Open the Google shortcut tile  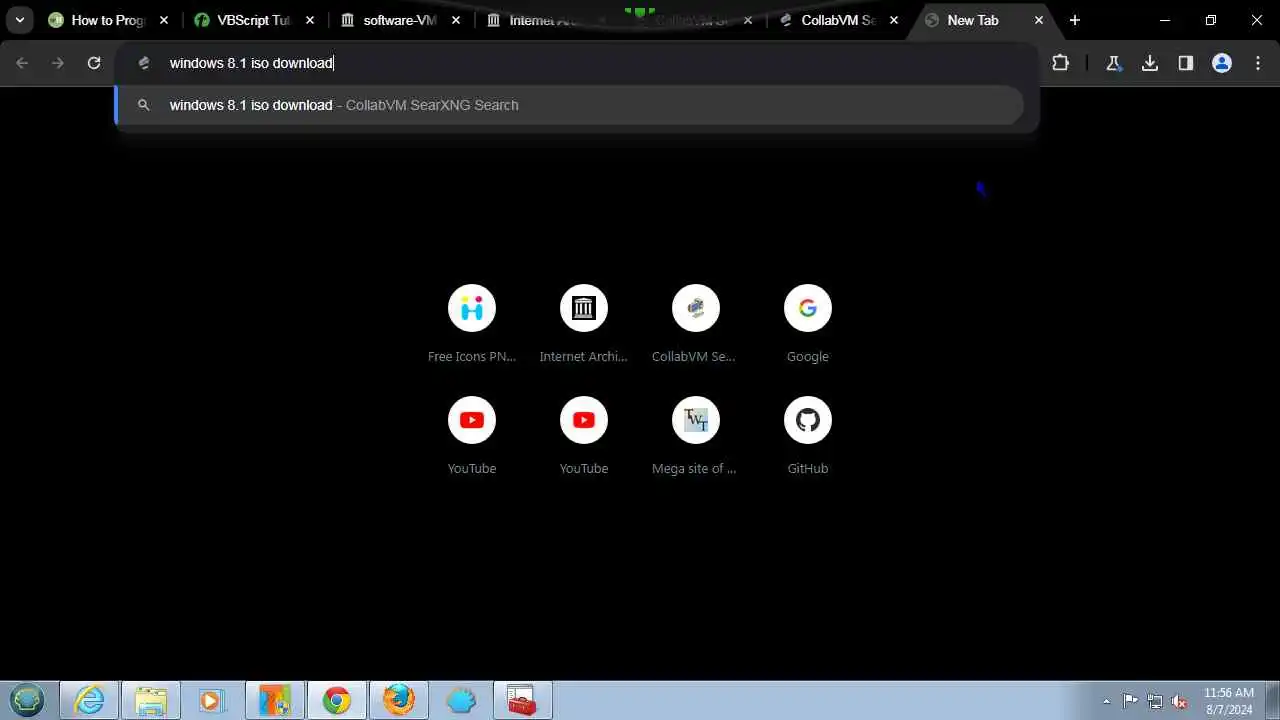[808, 324]
